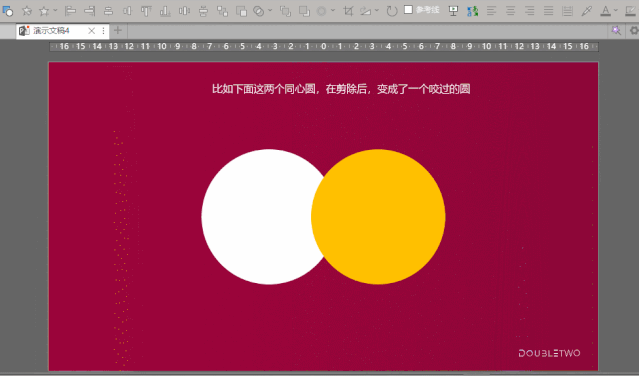Image resolution: width=639 pixels, height=376 pixels.
Task: Apply font color with the A icon
Action: tap(606, 11)
